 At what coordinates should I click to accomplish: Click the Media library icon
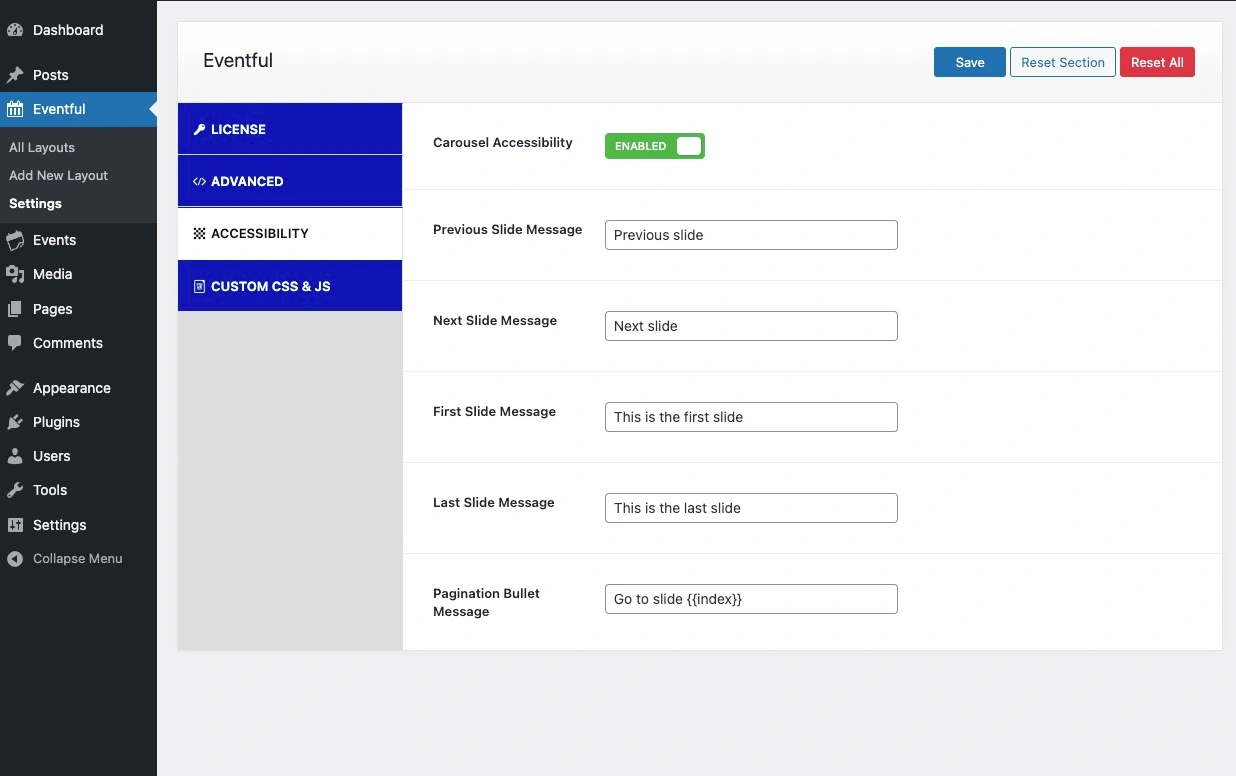point(15,274)
